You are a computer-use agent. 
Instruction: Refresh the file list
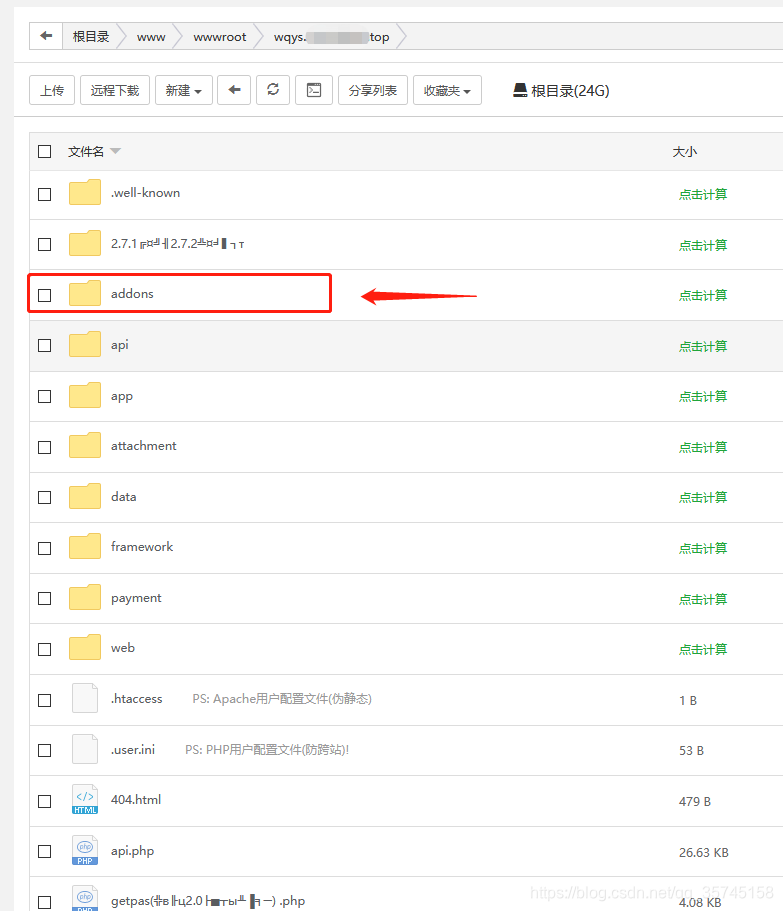[273, 90]
